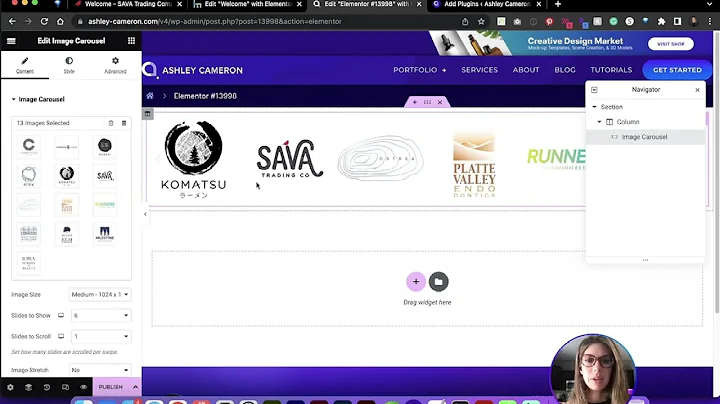
Task: Click section handle add-section plus icon
Action: pyautogui.click(x=415, y=102)
